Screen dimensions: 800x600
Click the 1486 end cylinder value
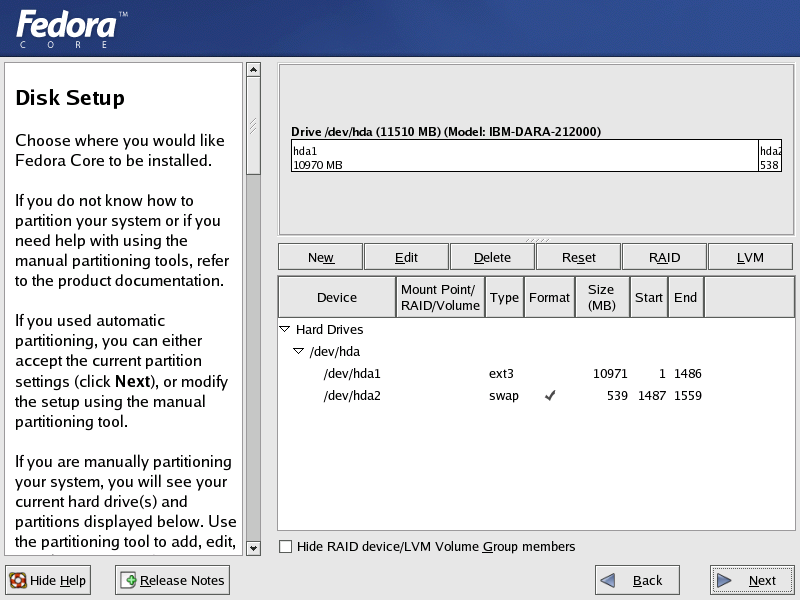688,373
